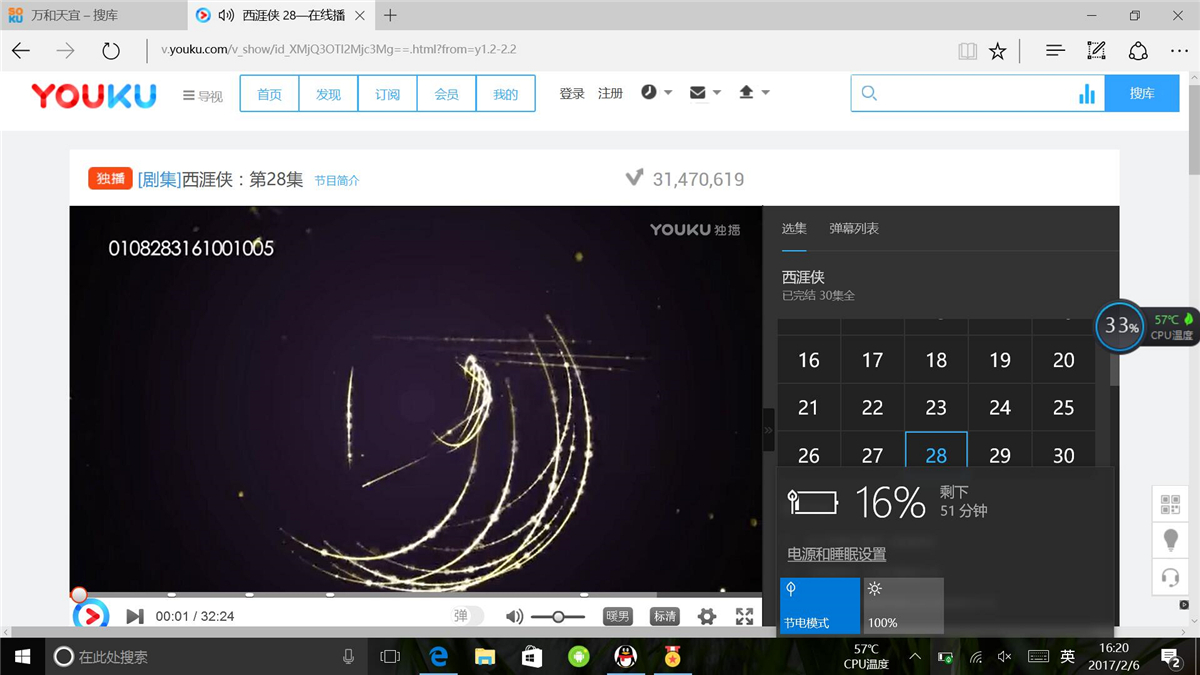Screen dimensions: 1200x675
Task: Expand the messages envelope dropdown
Action: point(705,93)
